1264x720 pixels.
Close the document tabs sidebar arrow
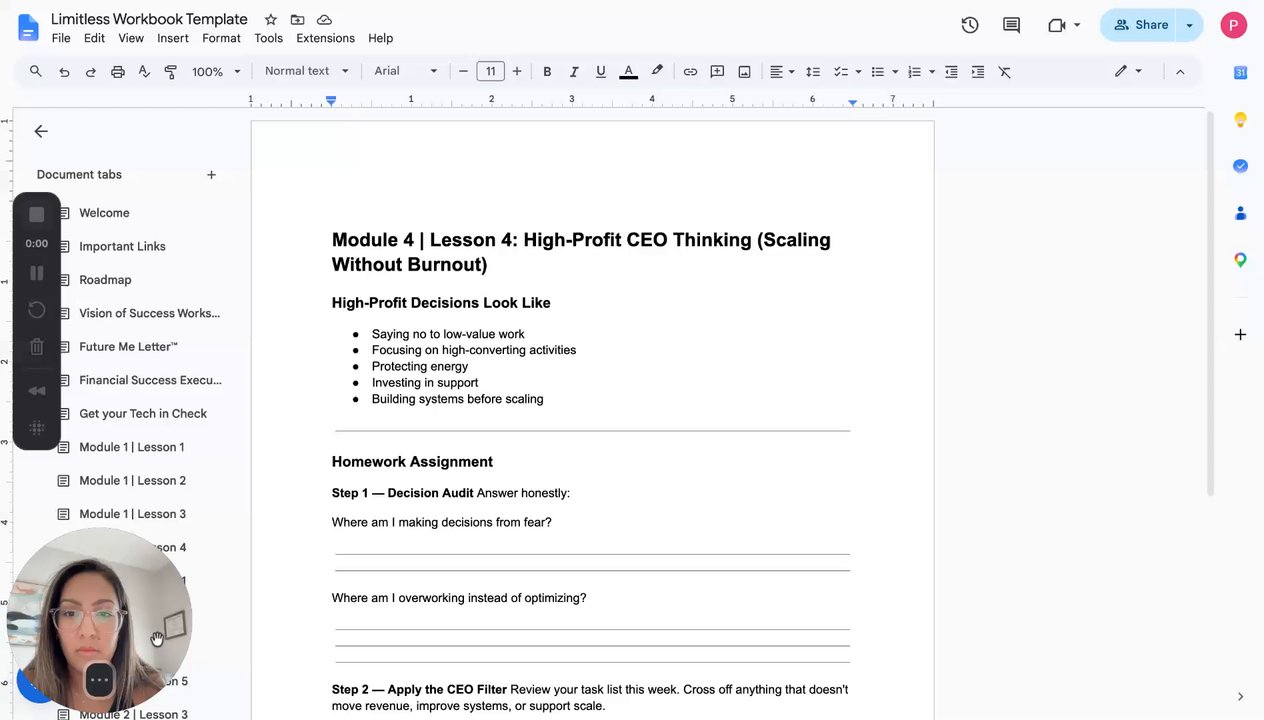point(41,131)
